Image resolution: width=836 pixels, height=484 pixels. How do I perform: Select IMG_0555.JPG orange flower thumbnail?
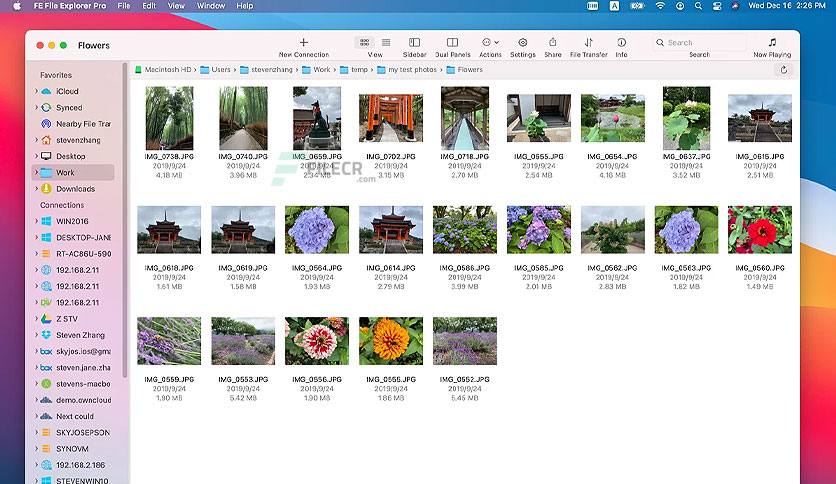pyautogui.click(x=391, y=341)
